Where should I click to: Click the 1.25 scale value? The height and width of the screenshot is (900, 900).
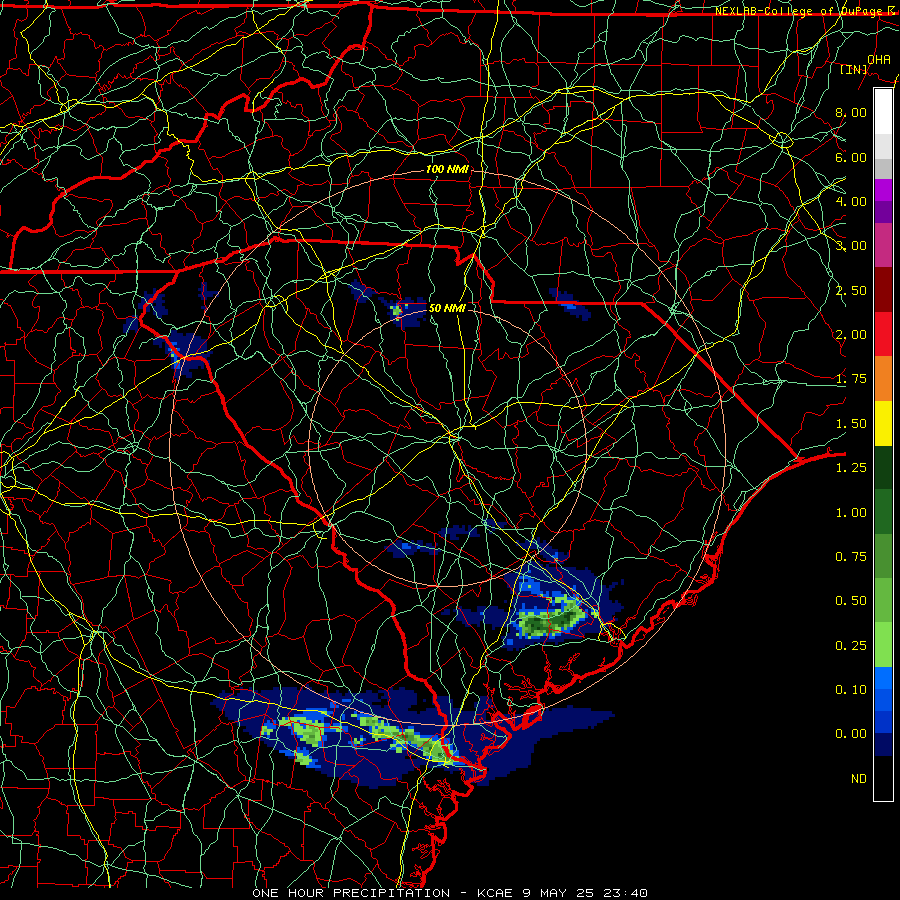pyautogui.click(x=851, y=468)
